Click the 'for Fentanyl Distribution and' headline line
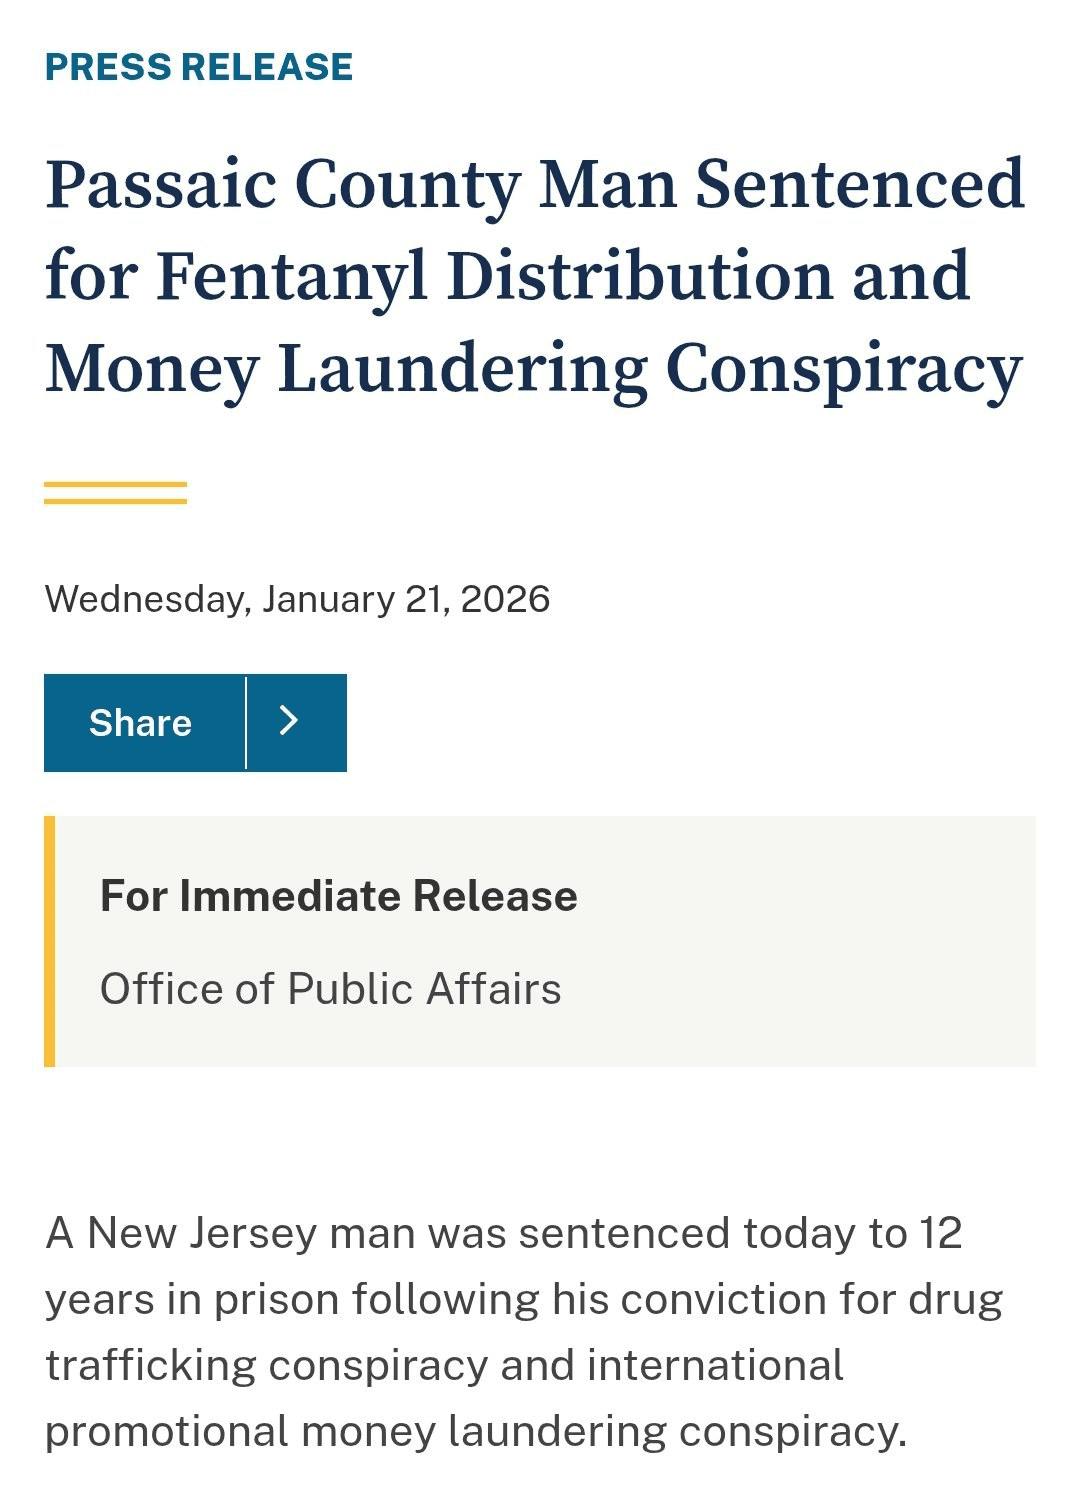The image size is (1080, 1509). [507, 277]
